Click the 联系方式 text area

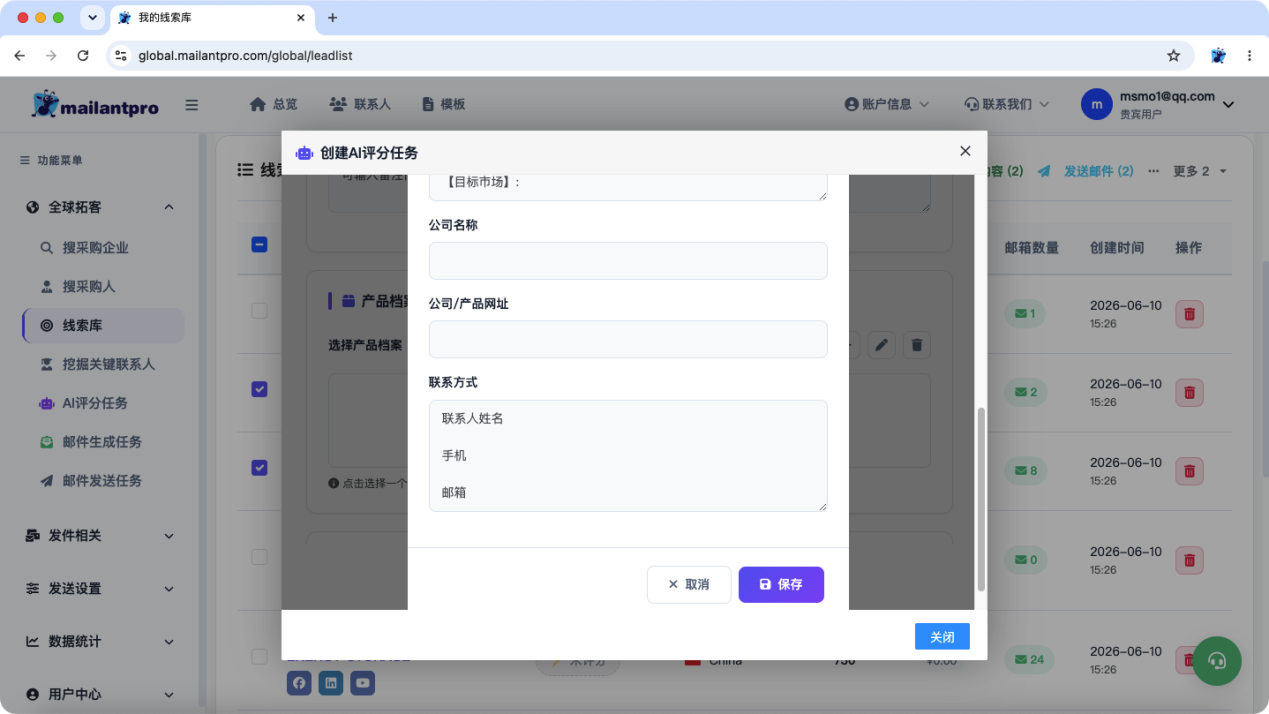click(x=628, y=456)
